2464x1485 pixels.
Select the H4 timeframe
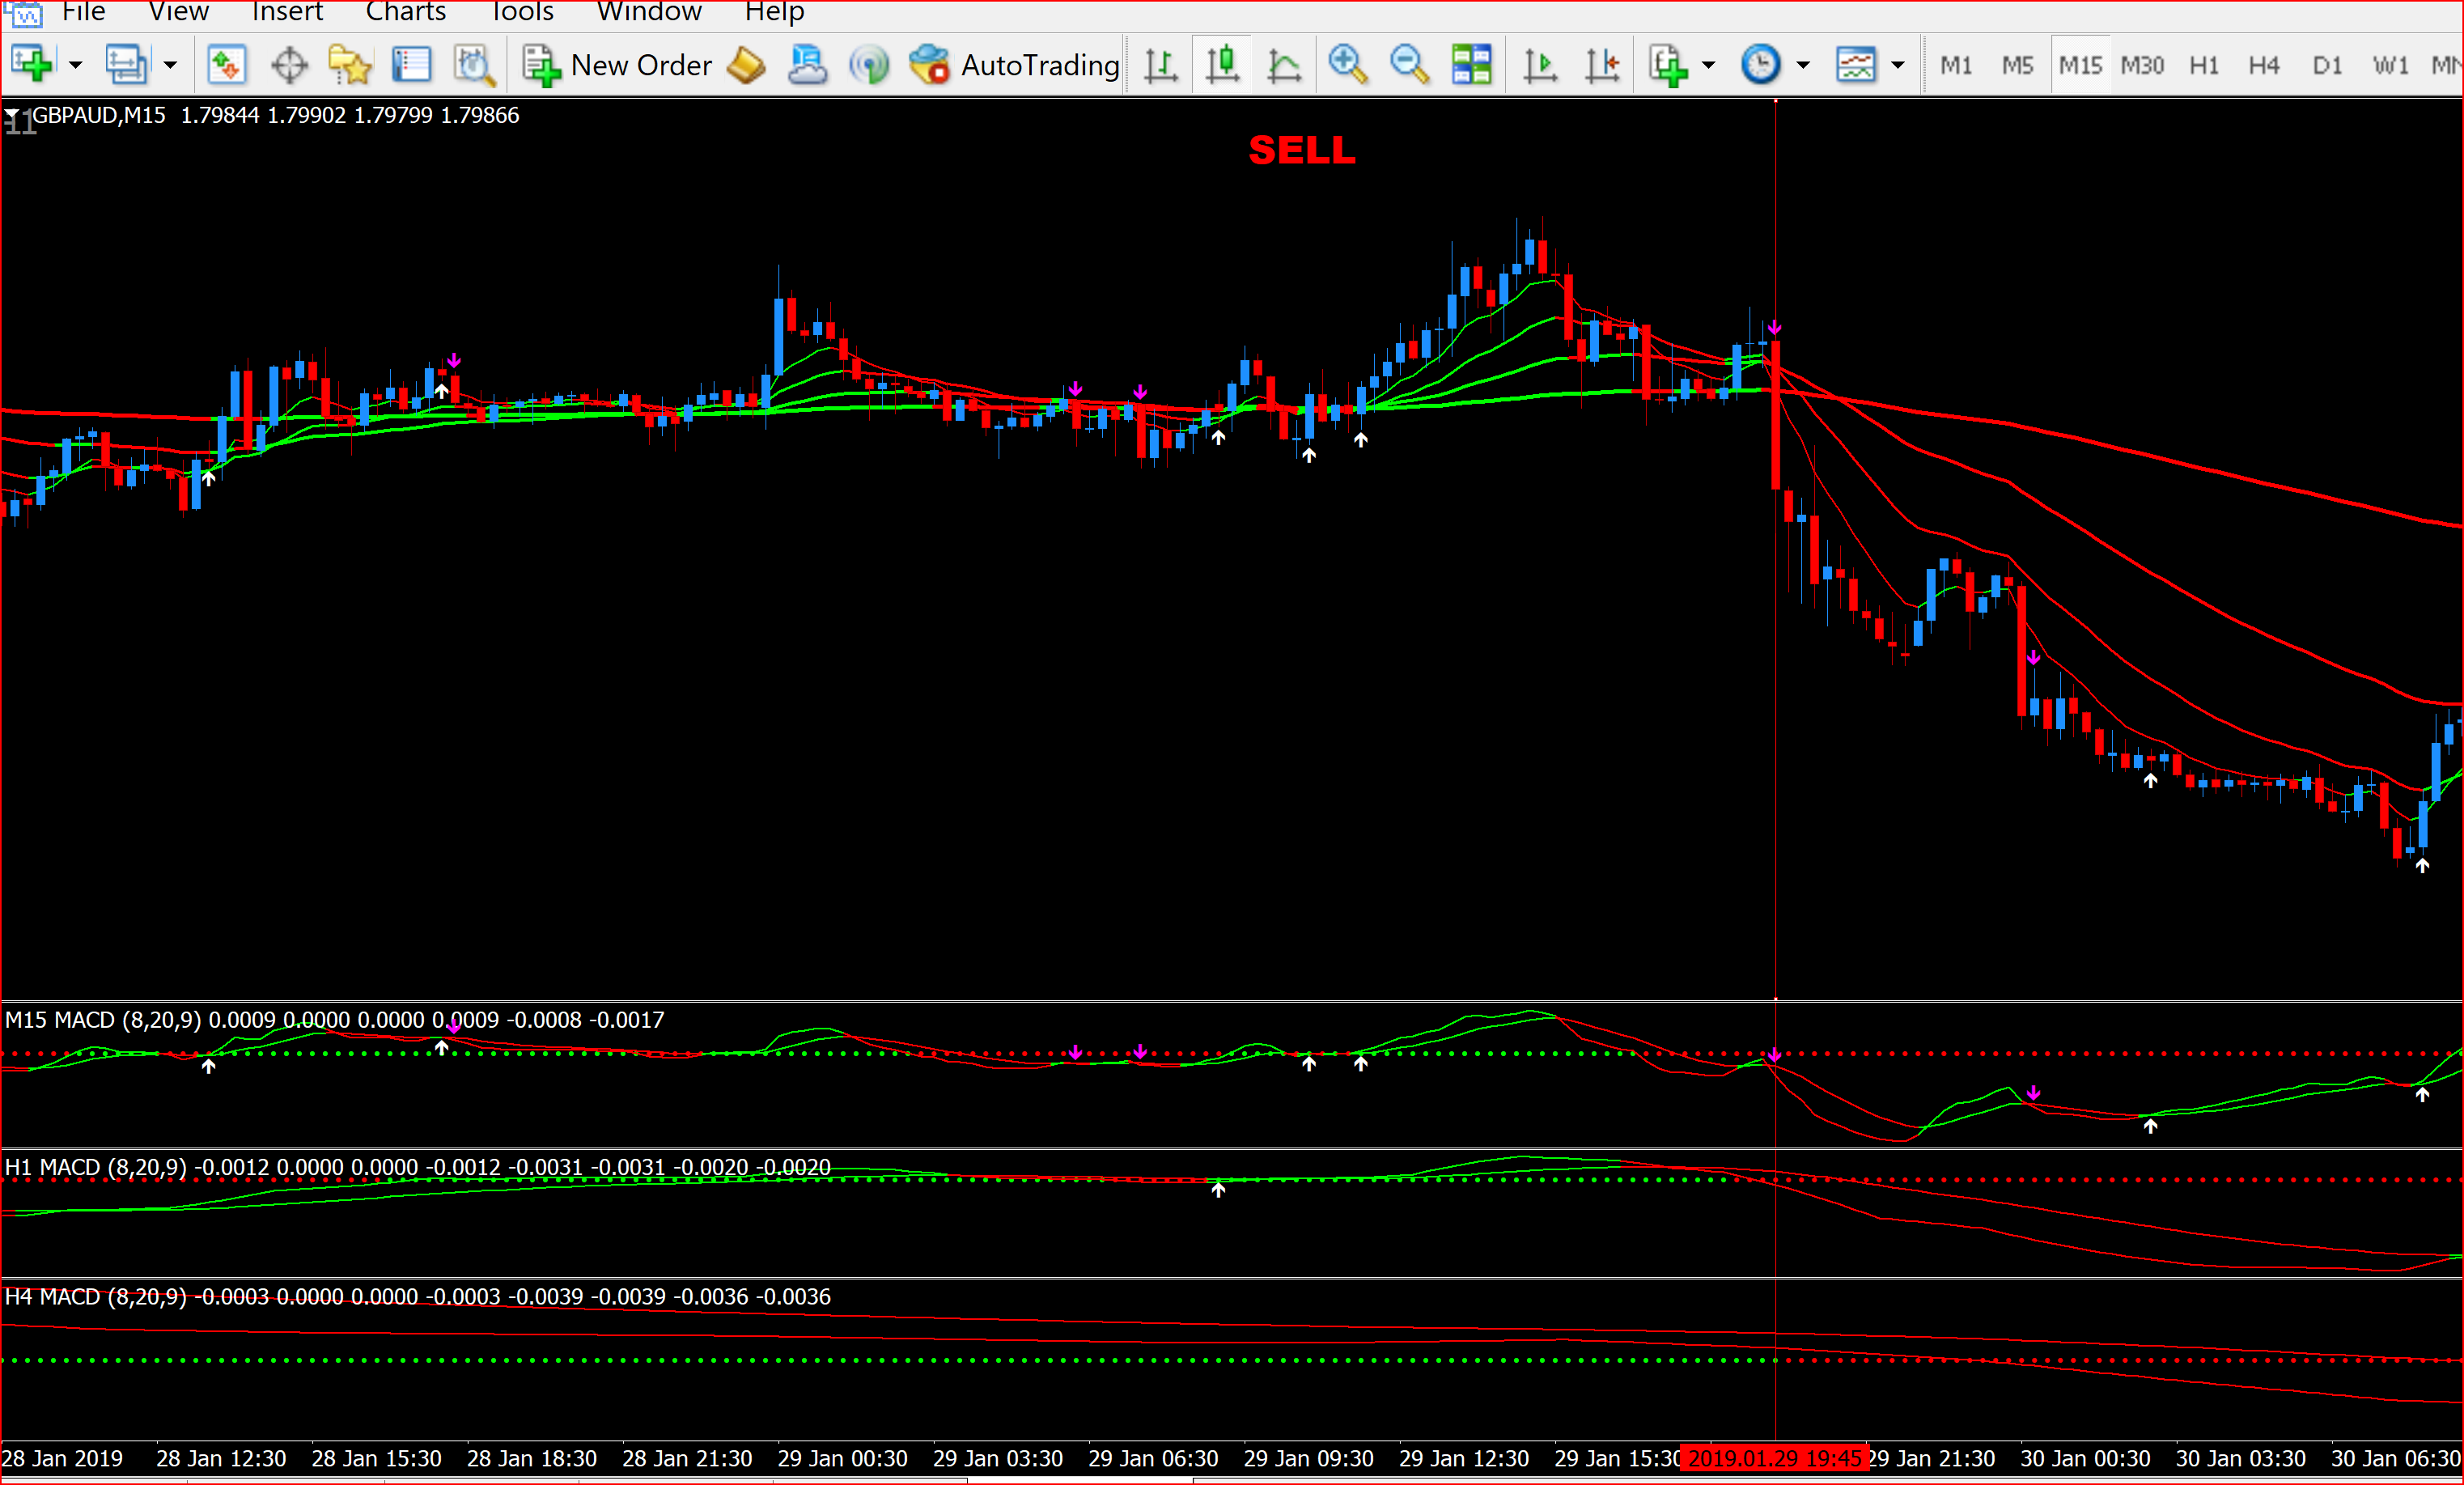coord(2263,66)
